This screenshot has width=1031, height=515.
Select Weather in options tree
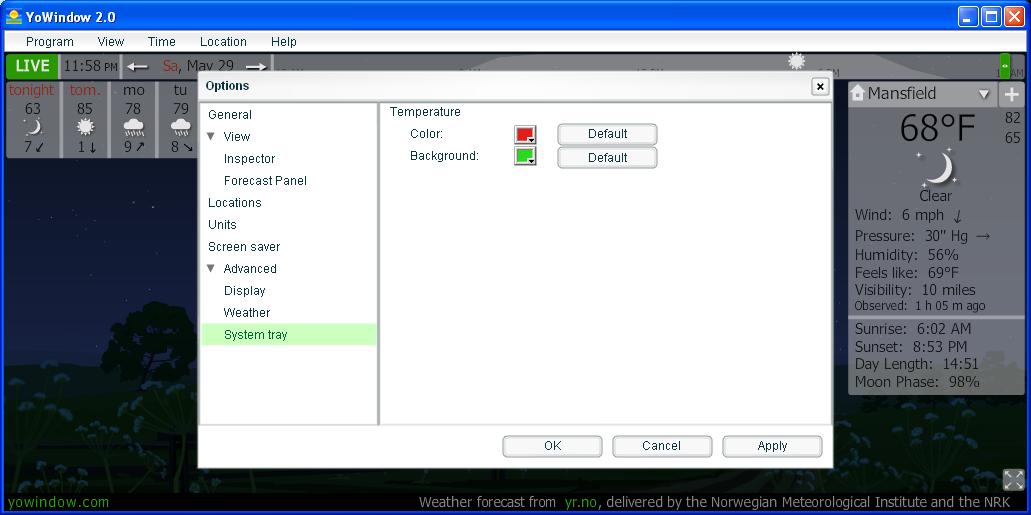point(247,312)
